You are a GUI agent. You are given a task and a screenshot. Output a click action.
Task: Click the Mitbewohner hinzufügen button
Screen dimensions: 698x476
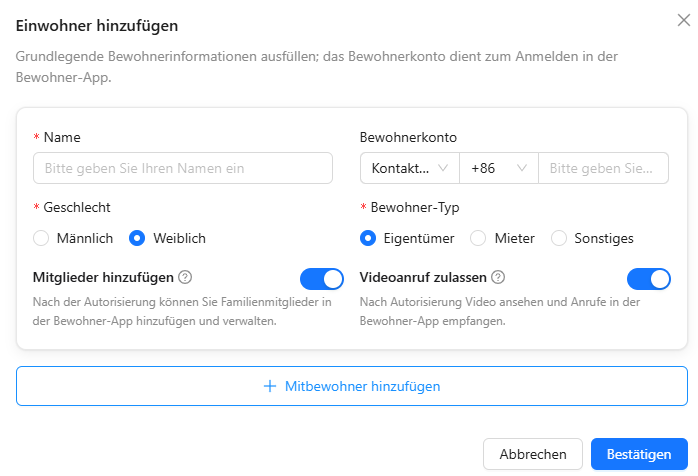352,386
